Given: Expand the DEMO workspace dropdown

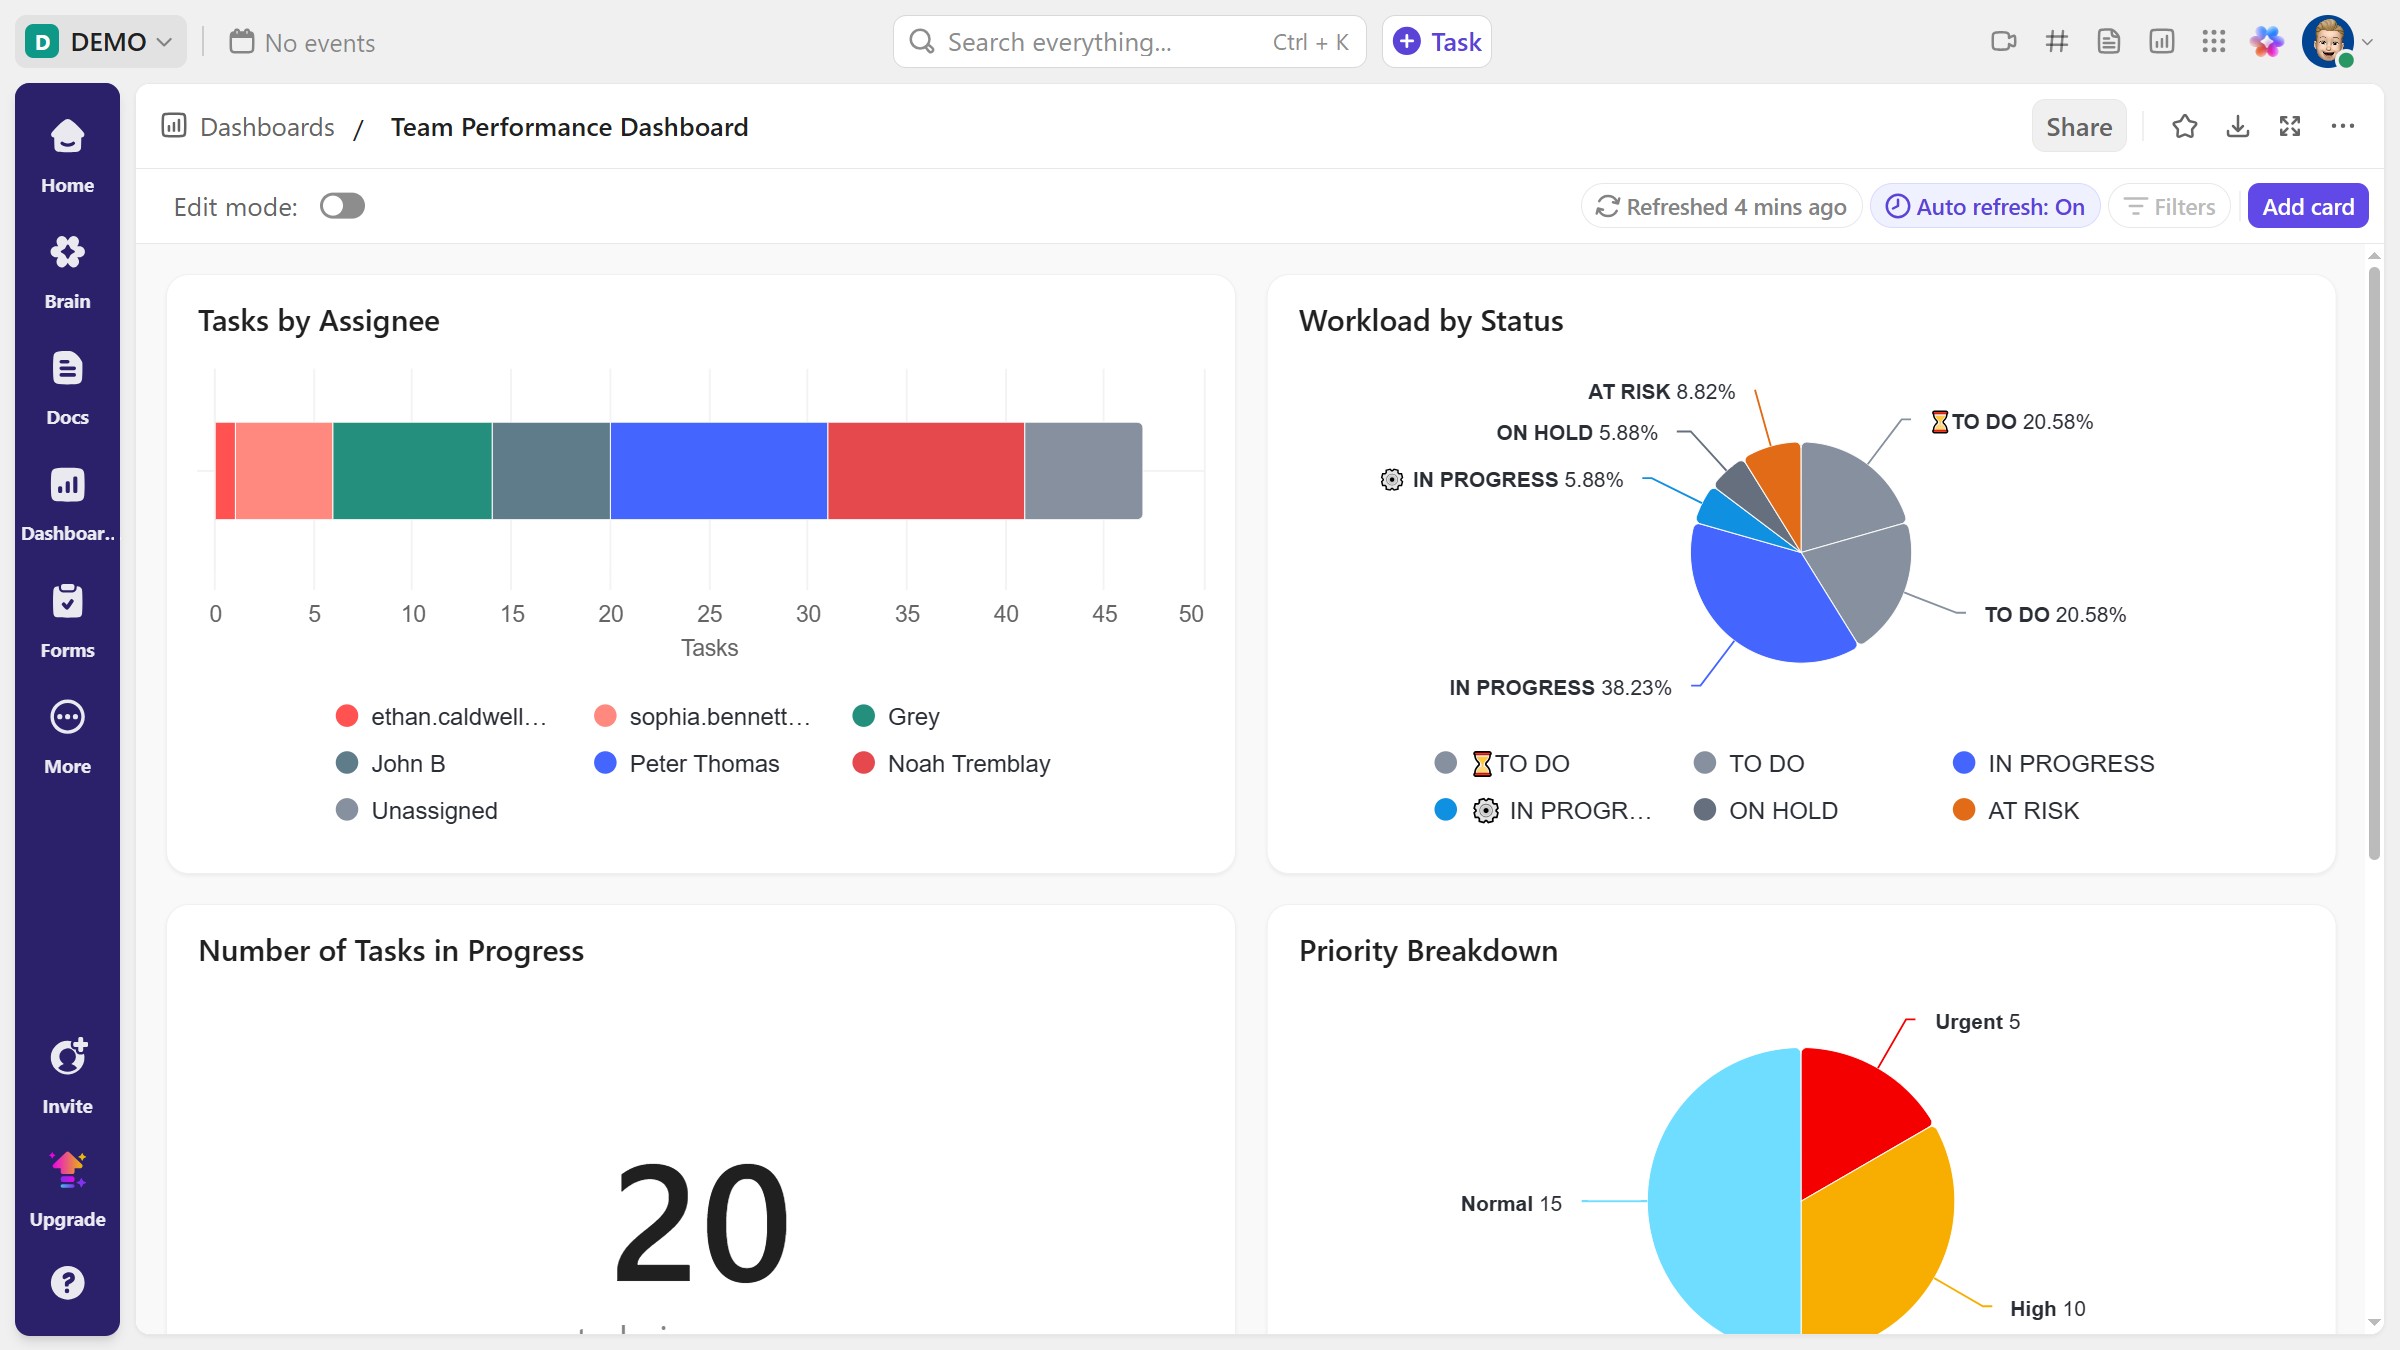Looking at the screenshot, I should (100, 42).
